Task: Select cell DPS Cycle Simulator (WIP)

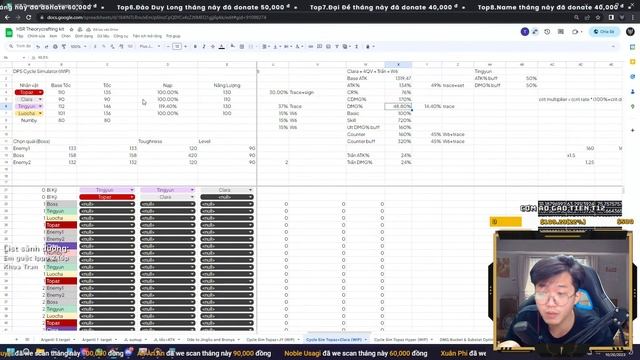Action: [42, 71]
